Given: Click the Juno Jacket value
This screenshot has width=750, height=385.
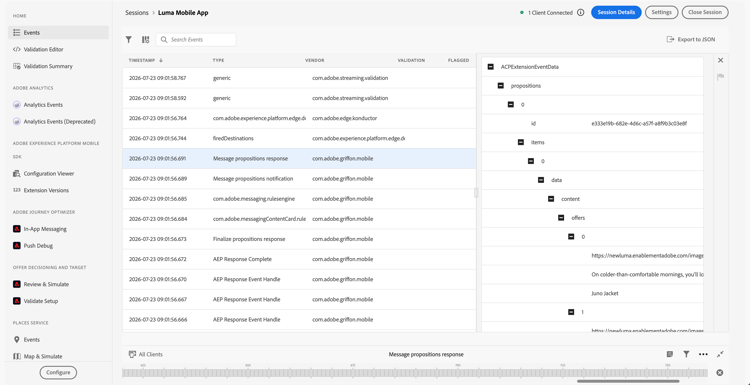Looking at the screenshot, I should [x=605, y=293].
